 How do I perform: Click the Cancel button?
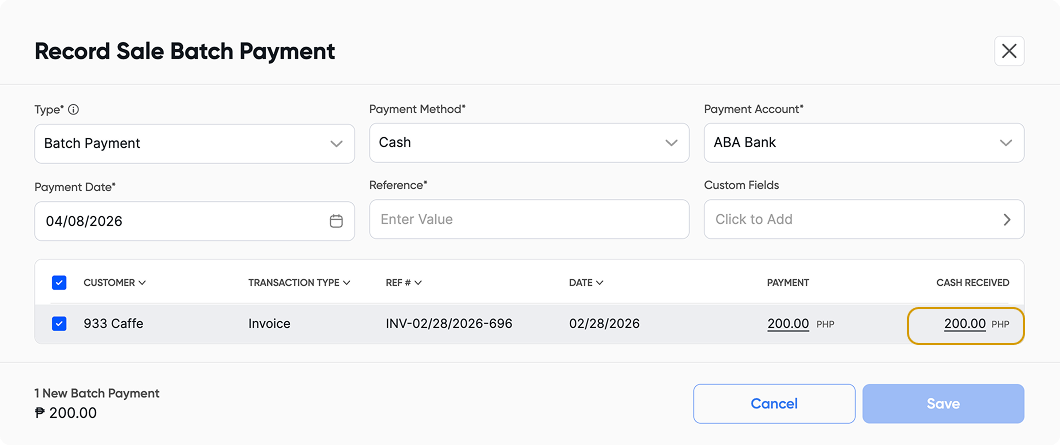(x=774, y=404)
